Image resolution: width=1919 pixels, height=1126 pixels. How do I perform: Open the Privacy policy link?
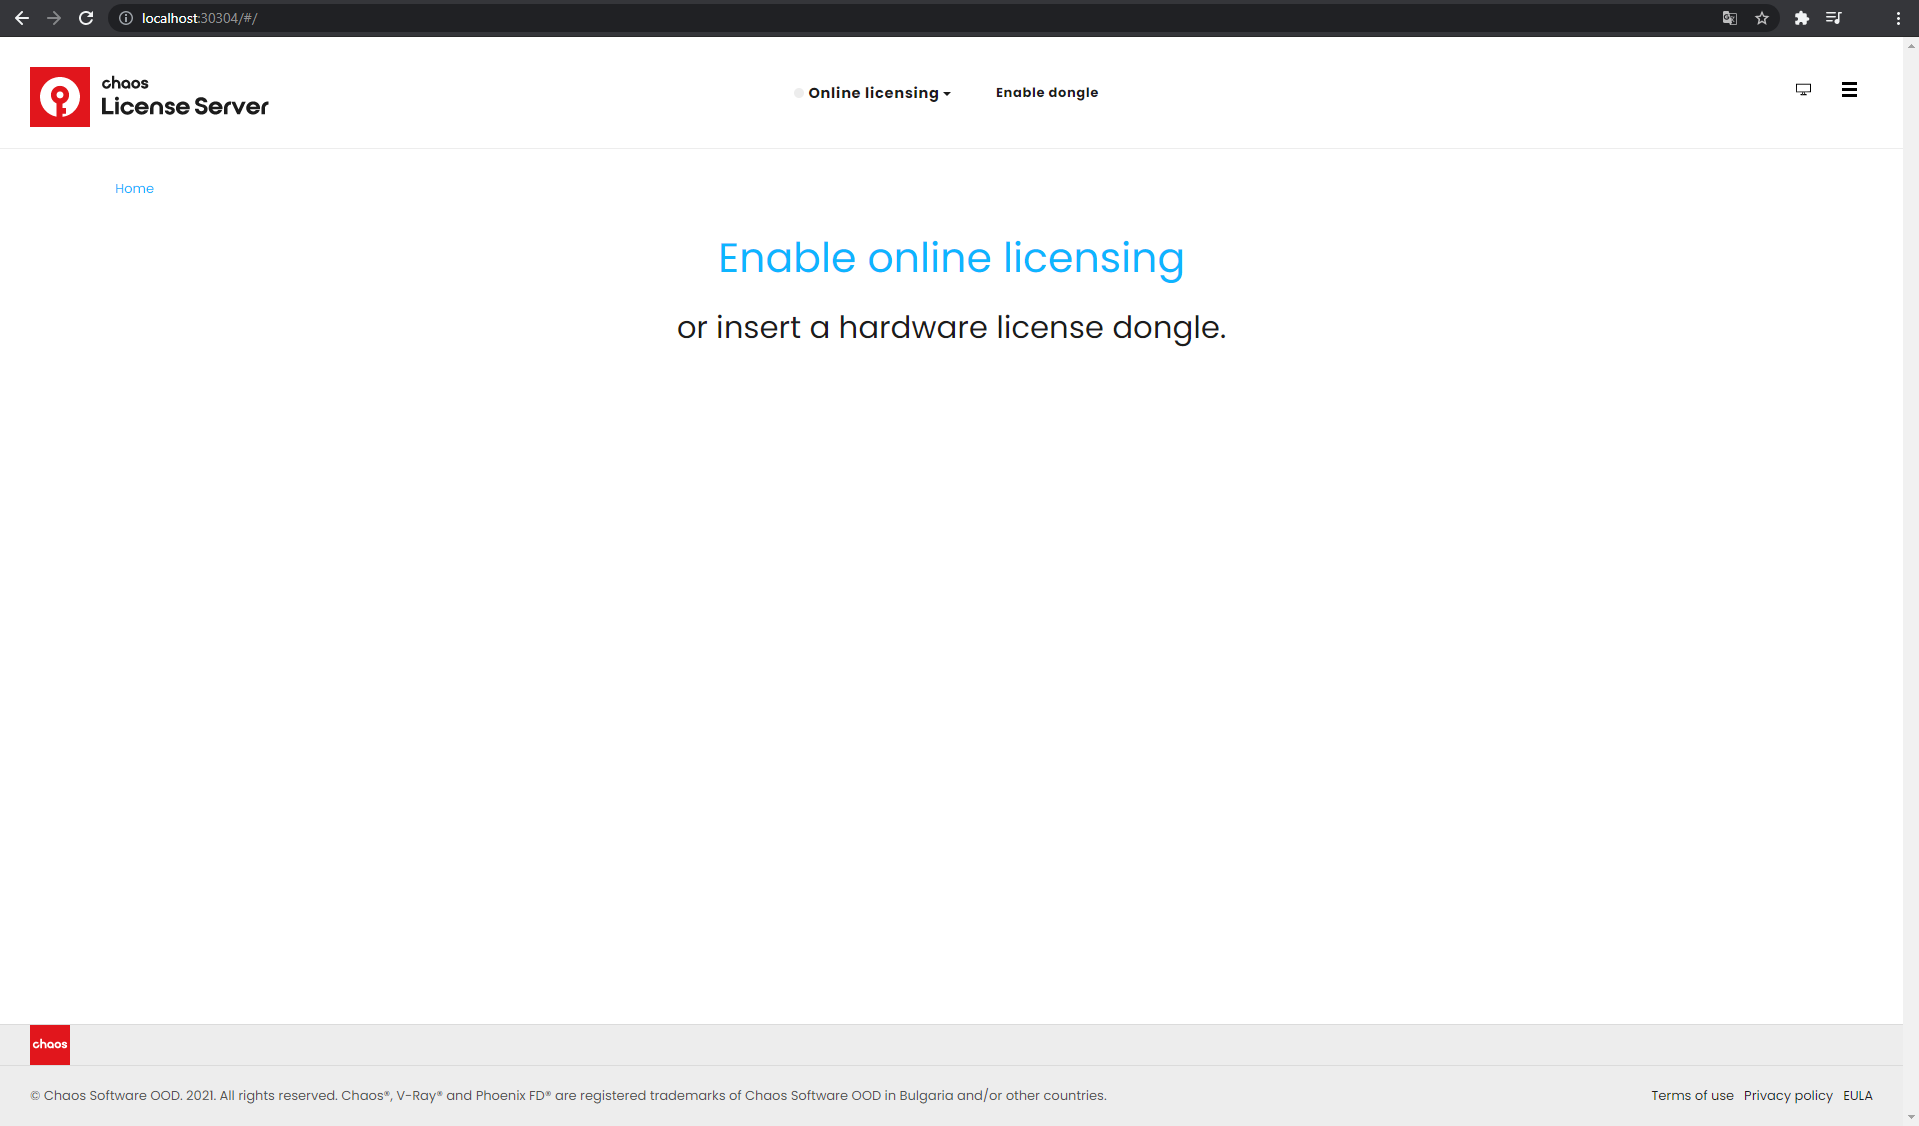[x=1788, y=1095]
